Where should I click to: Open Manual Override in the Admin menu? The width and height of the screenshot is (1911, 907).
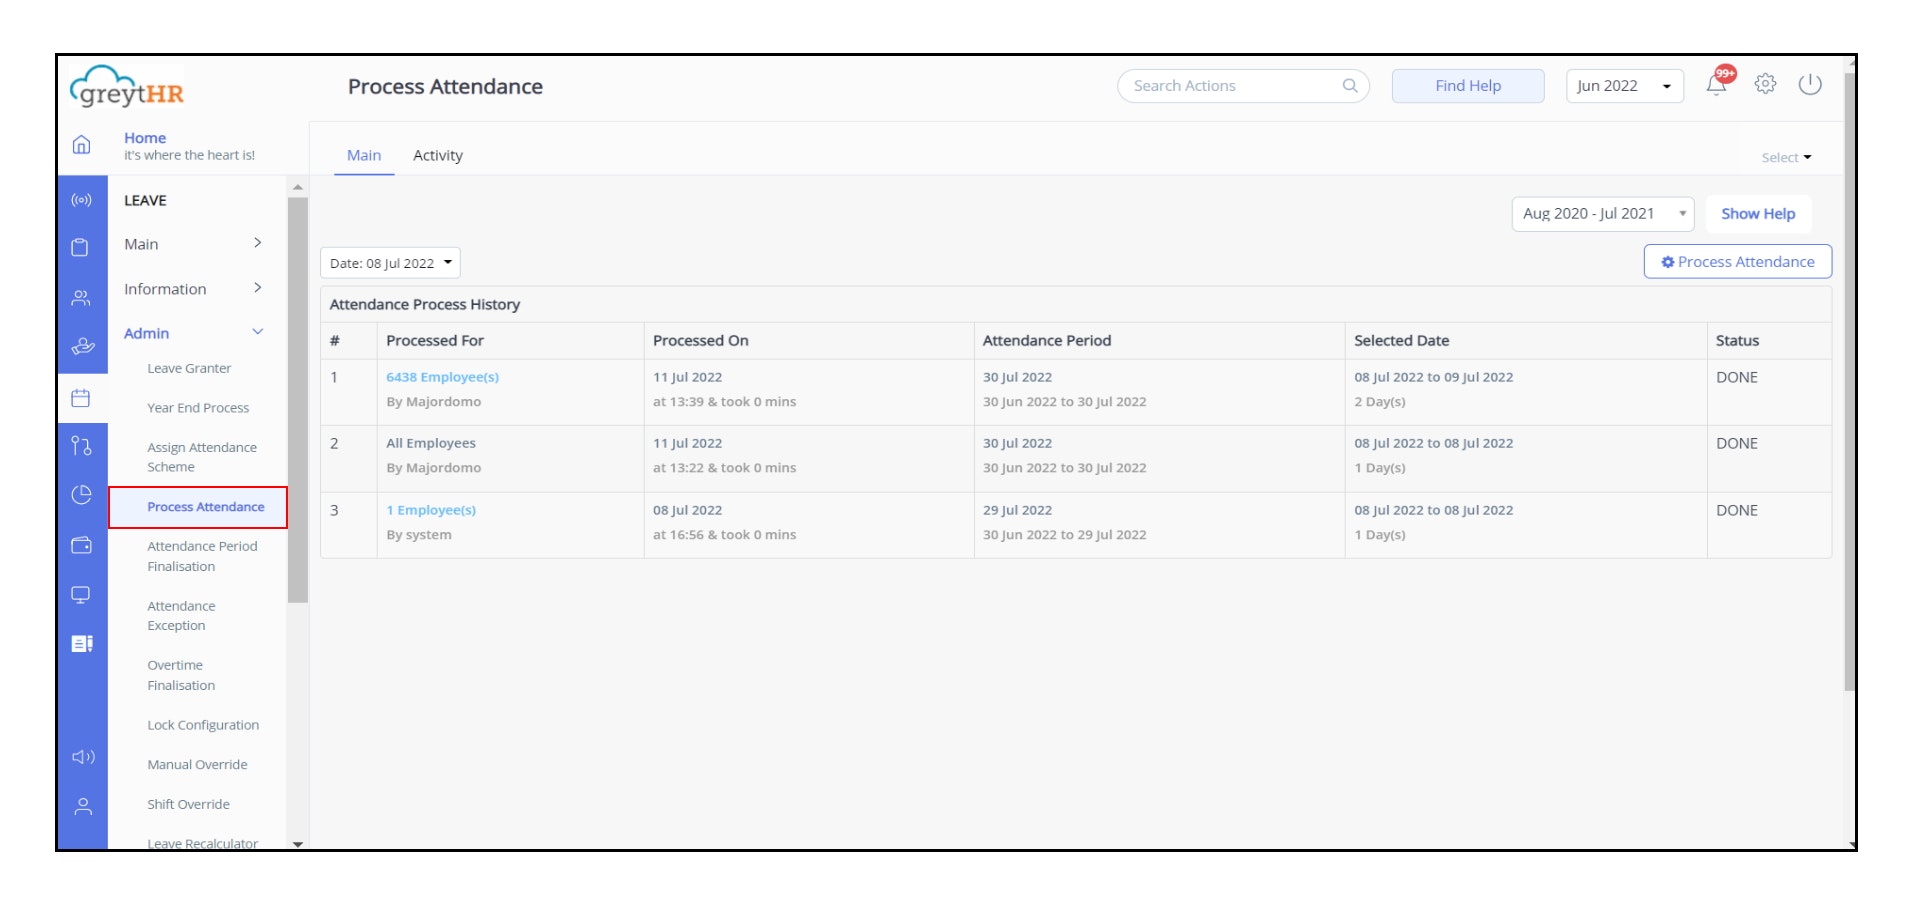pos(197,765)
